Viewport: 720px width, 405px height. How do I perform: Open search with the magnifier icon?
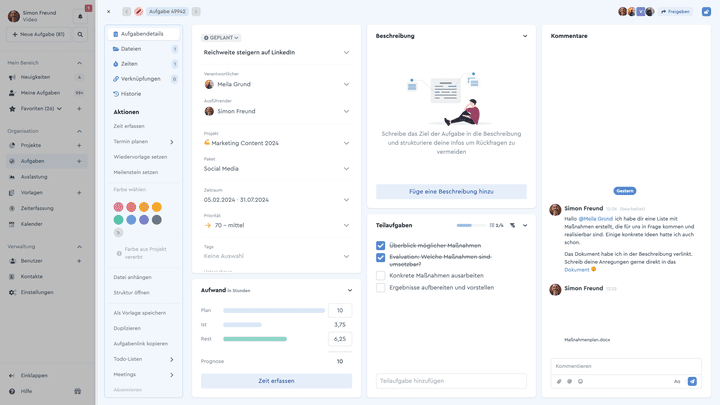[x=80, y=34]
